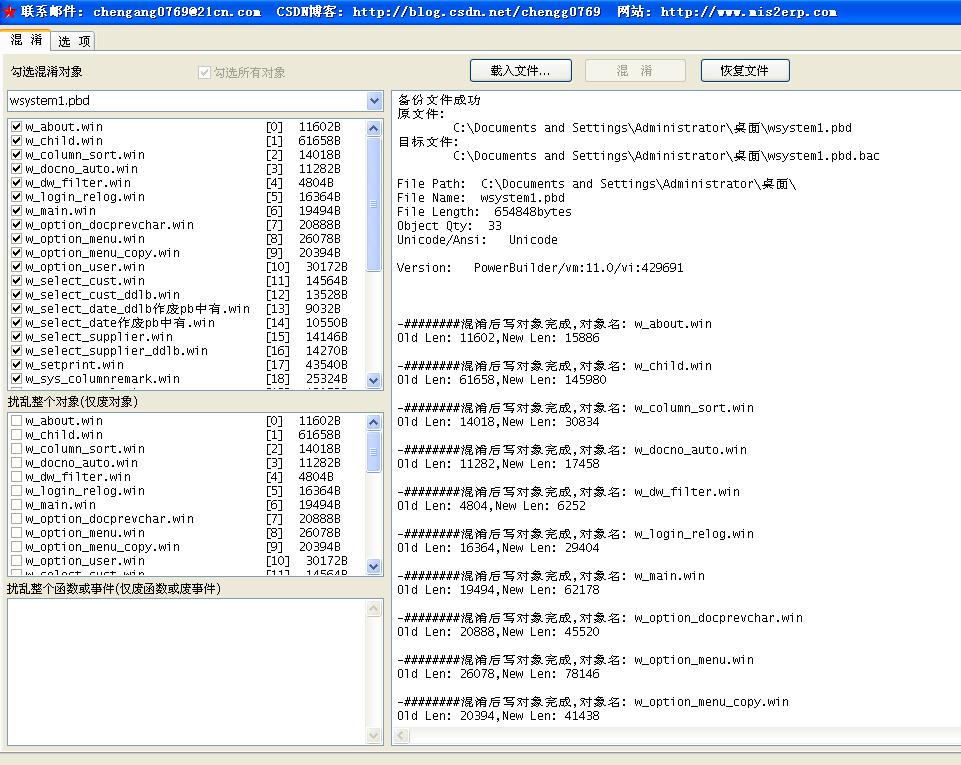The width and height of the screenshot is (961, 765).
Task: Uncheck w_docno_auto.win in the top list
Action: click(x=17, y=169)
